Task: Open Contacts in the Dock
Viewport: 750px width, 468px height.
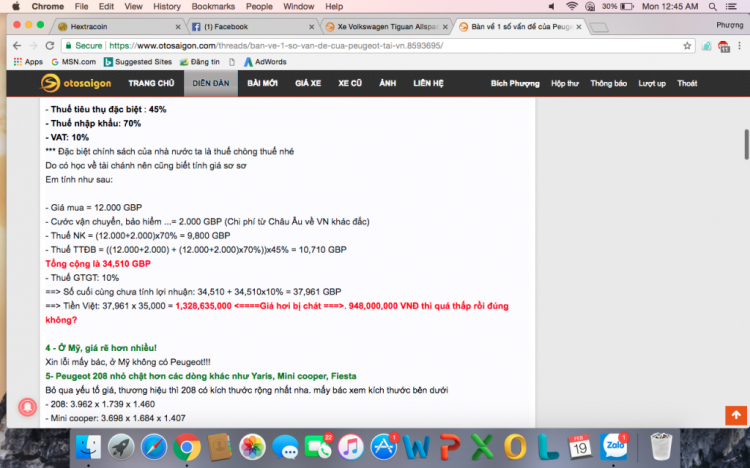Action: point(220,447)
